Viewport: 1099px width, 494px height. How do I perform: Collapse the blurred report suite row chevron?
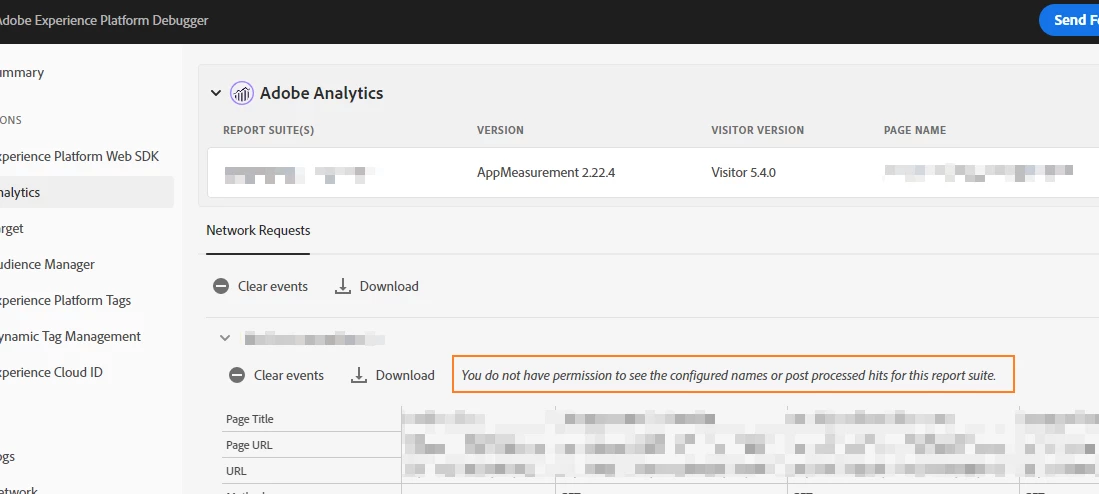coord(225,338)
